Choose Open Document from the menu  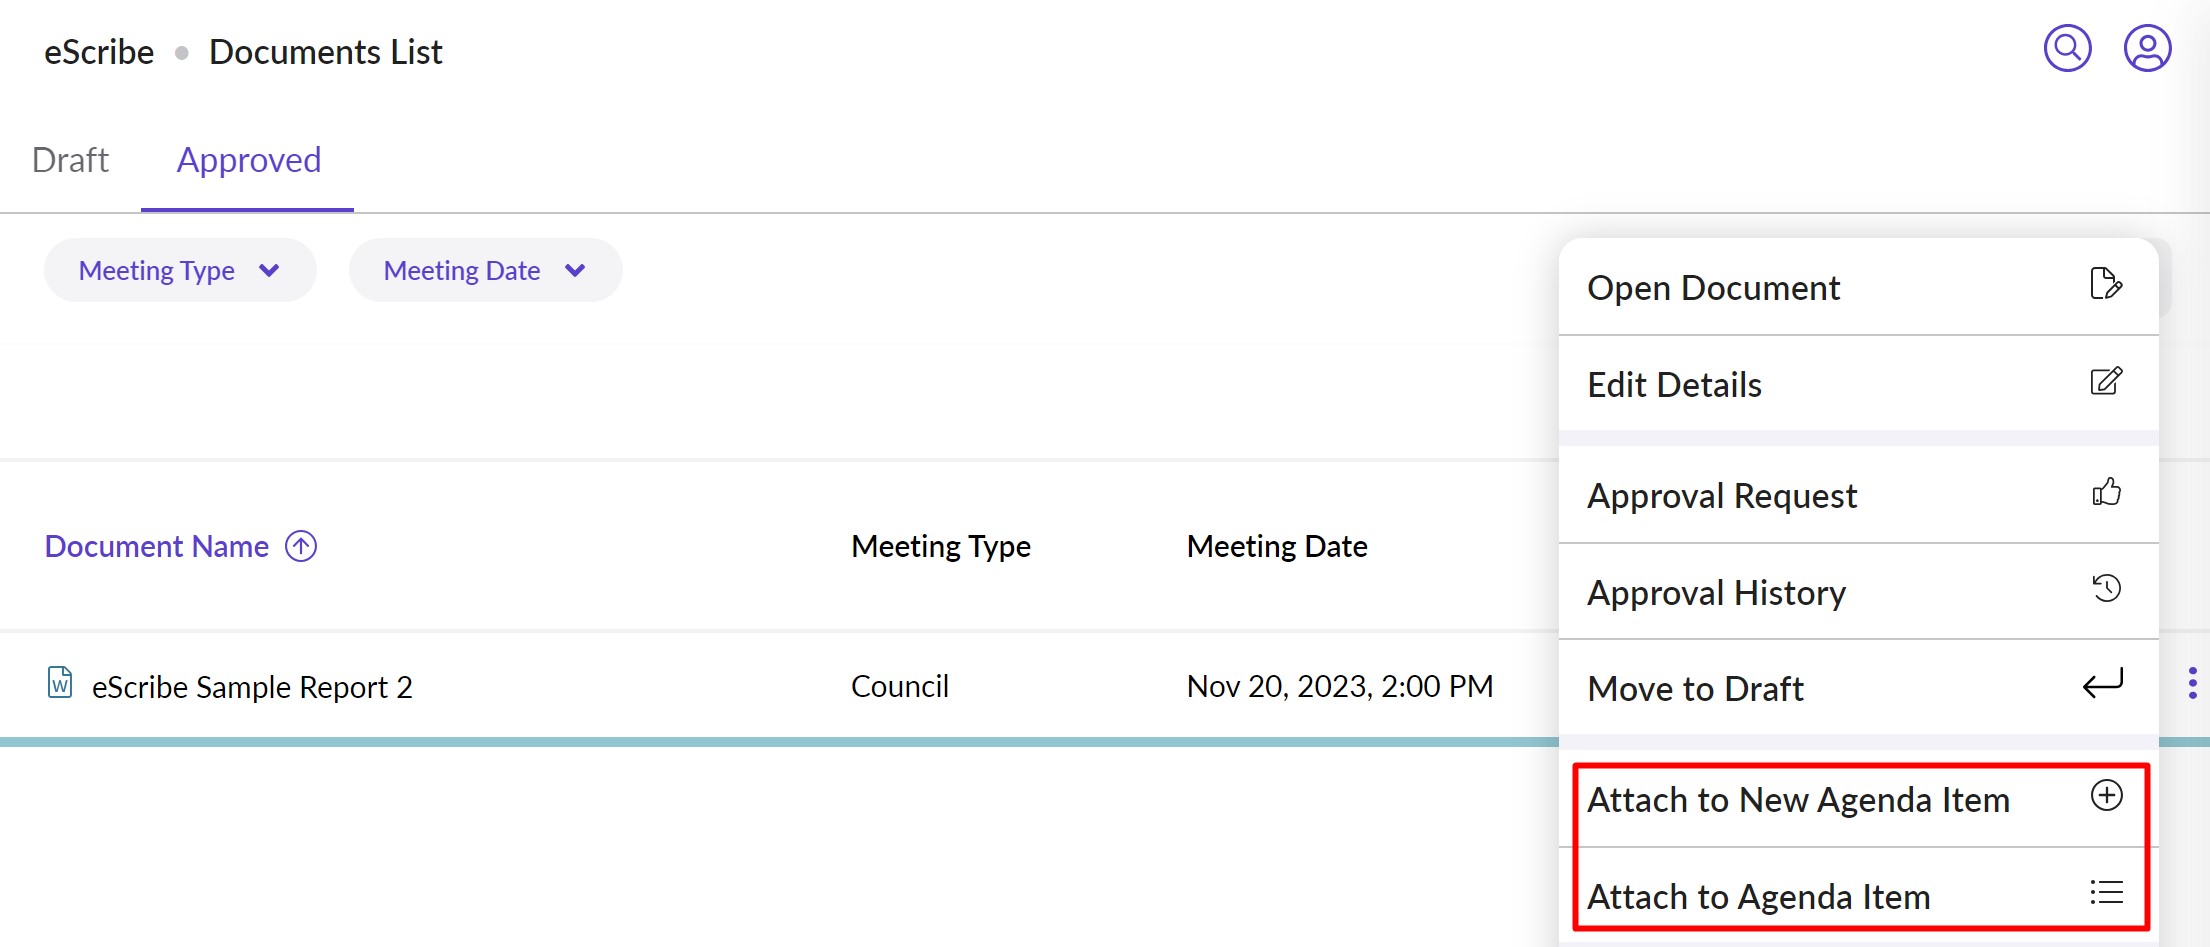[1714, 288]
